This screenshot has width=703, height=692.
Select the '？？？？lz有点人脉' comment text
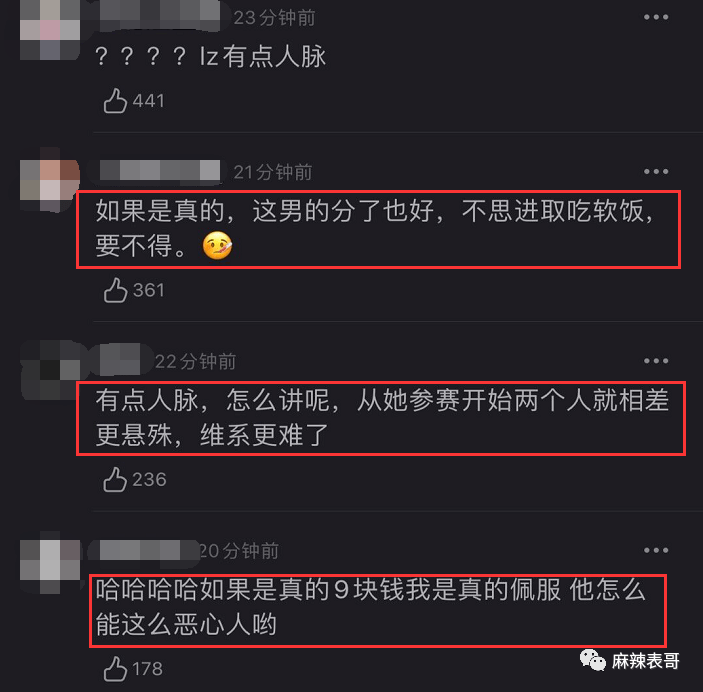point(210,57)
